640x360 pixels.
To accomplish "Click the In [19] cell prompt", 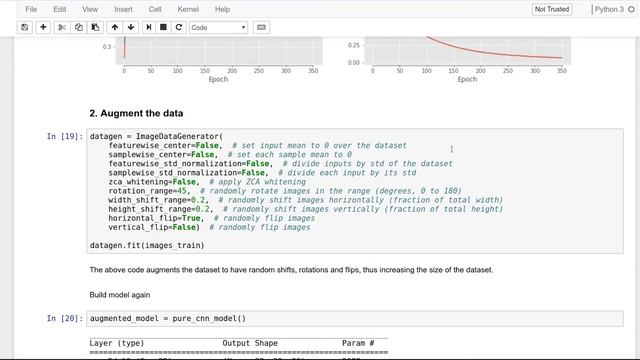I will coord(65,136).
